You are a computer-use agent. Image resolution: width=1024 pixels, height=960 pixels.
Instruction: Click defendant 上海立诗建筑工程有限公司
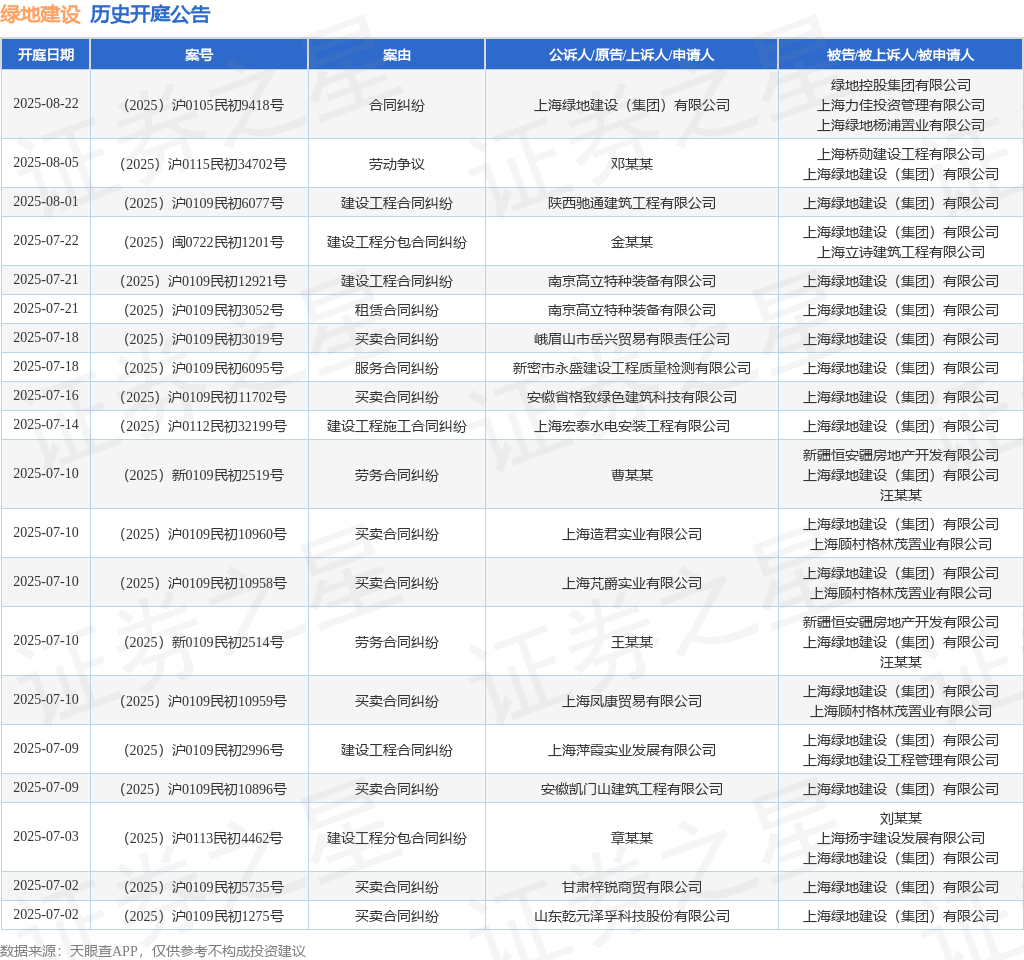click(901, 252)
